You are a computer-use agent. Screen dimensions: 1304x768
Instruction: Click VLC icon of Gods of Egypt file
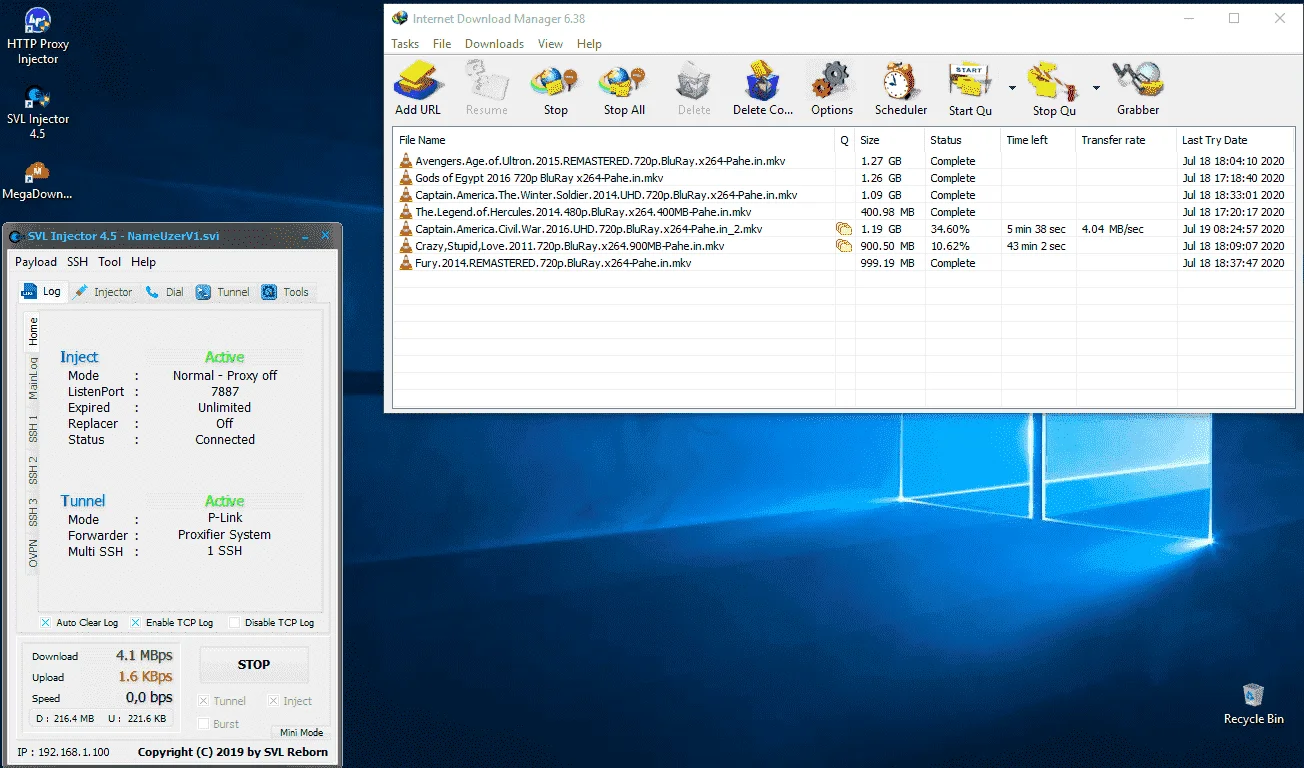[x=405, y=178]
